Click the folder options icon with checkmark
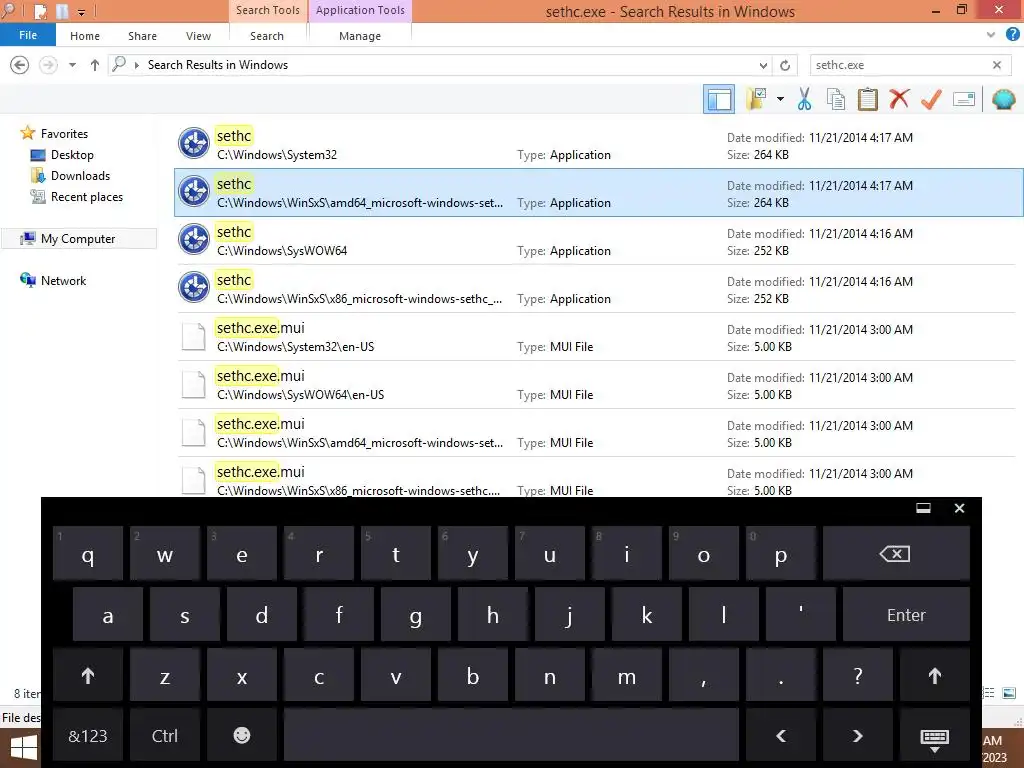Screen dimensions: 1024x768 click(756, 99)
